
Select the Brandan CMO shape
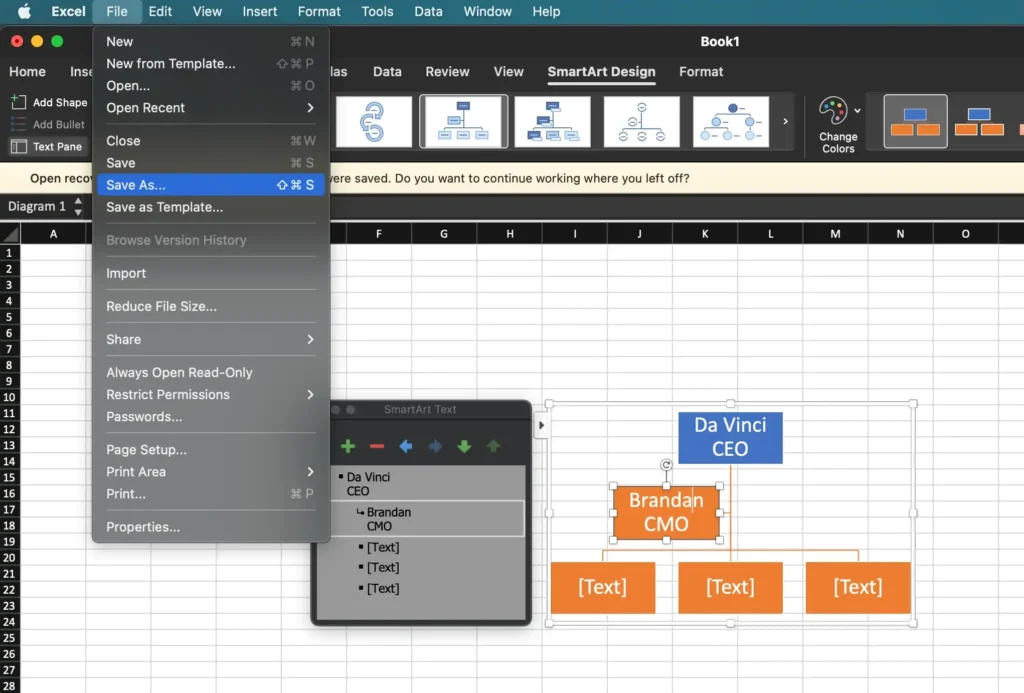click(666, 513)
